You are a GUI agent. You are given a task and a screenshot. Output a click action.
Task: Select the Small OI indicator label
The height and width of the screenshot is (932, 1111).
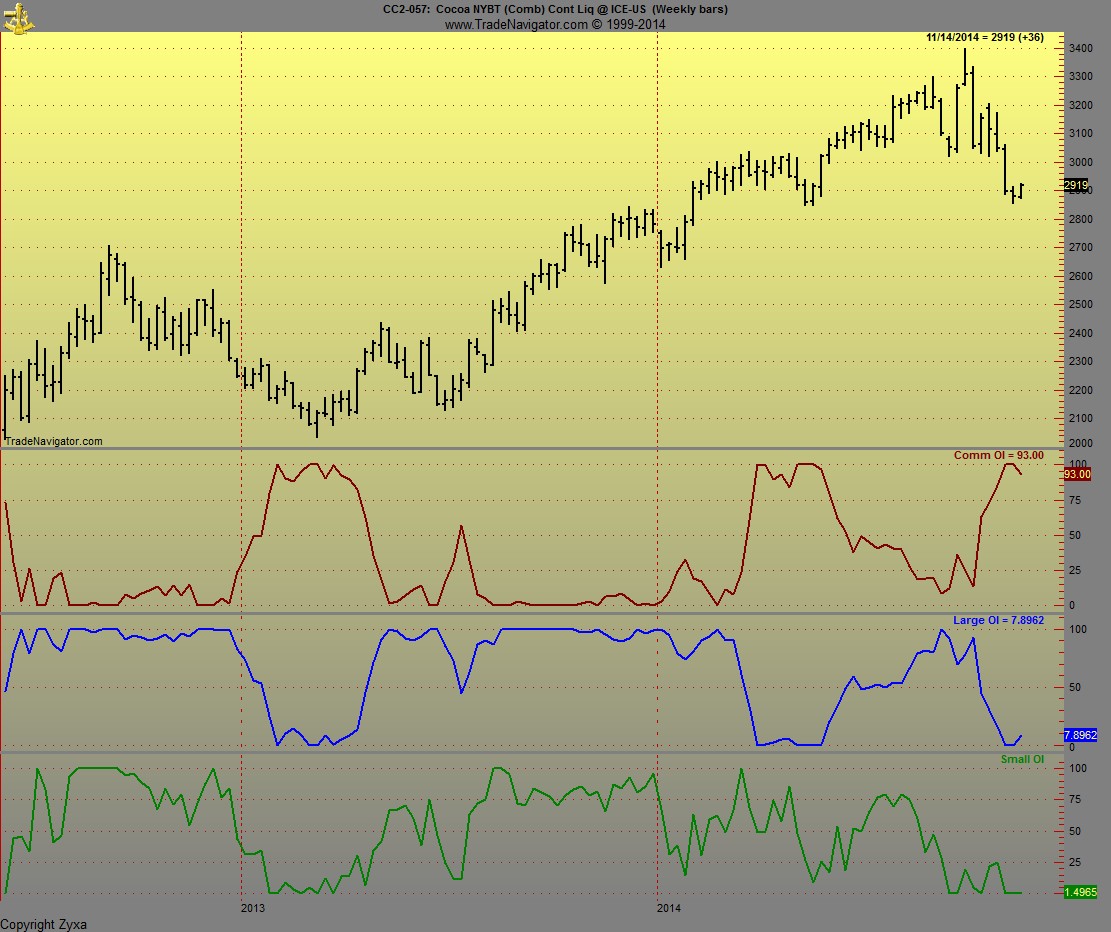pyautogui.click(x=1022, y=759)
